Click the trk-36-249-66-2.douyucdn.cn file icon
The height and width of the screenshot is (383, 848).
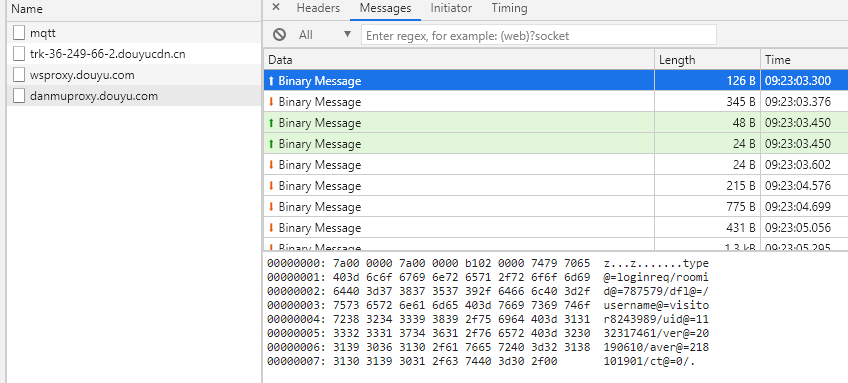19,54
